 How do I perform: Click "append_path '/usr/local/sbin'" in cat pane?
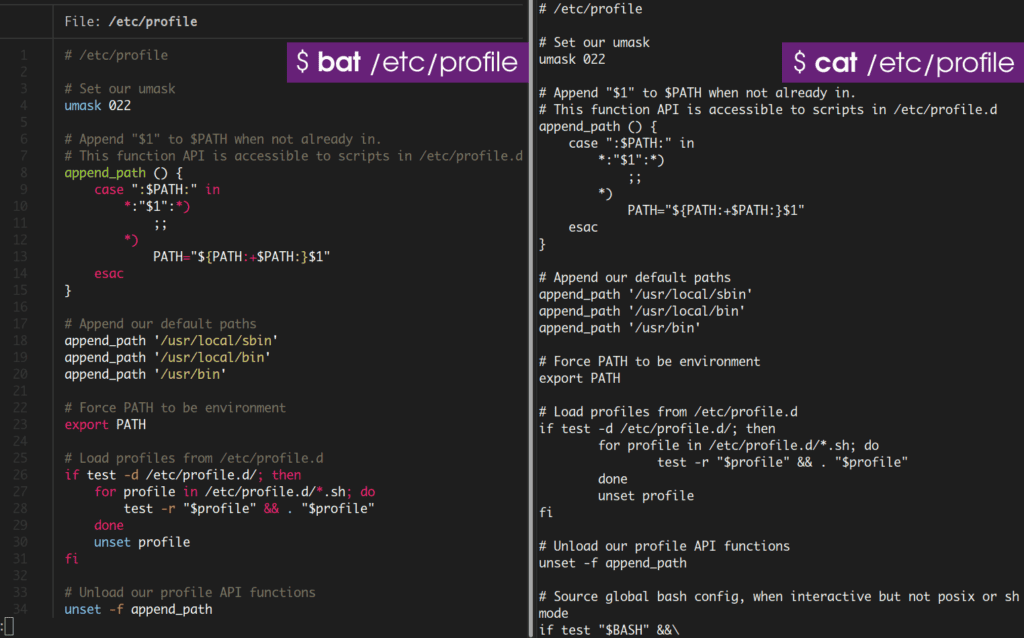646,295
